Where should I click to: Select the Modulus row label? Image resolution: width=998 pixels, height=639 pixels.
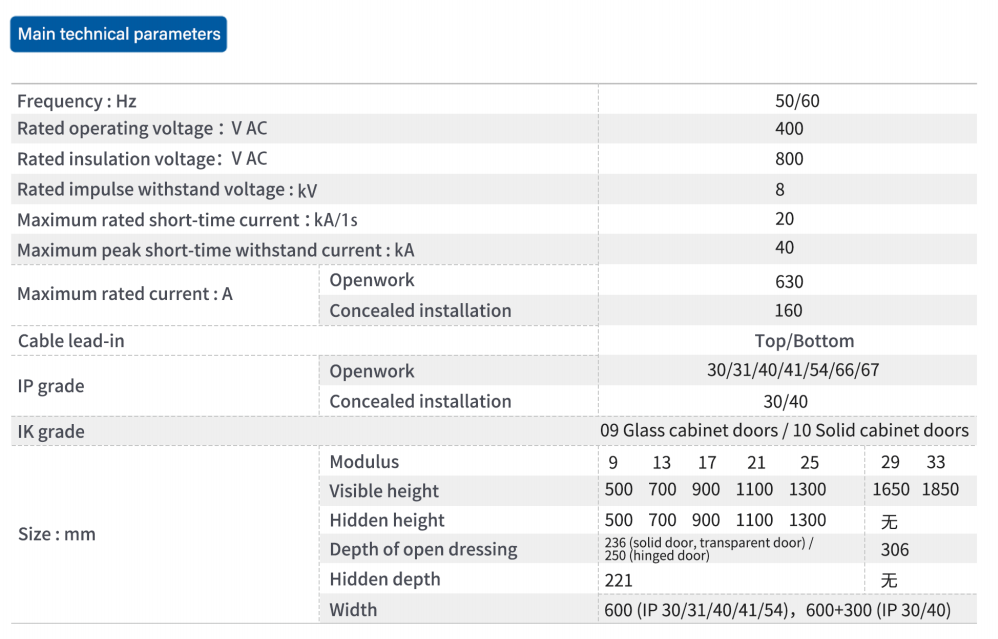point(364,461)
